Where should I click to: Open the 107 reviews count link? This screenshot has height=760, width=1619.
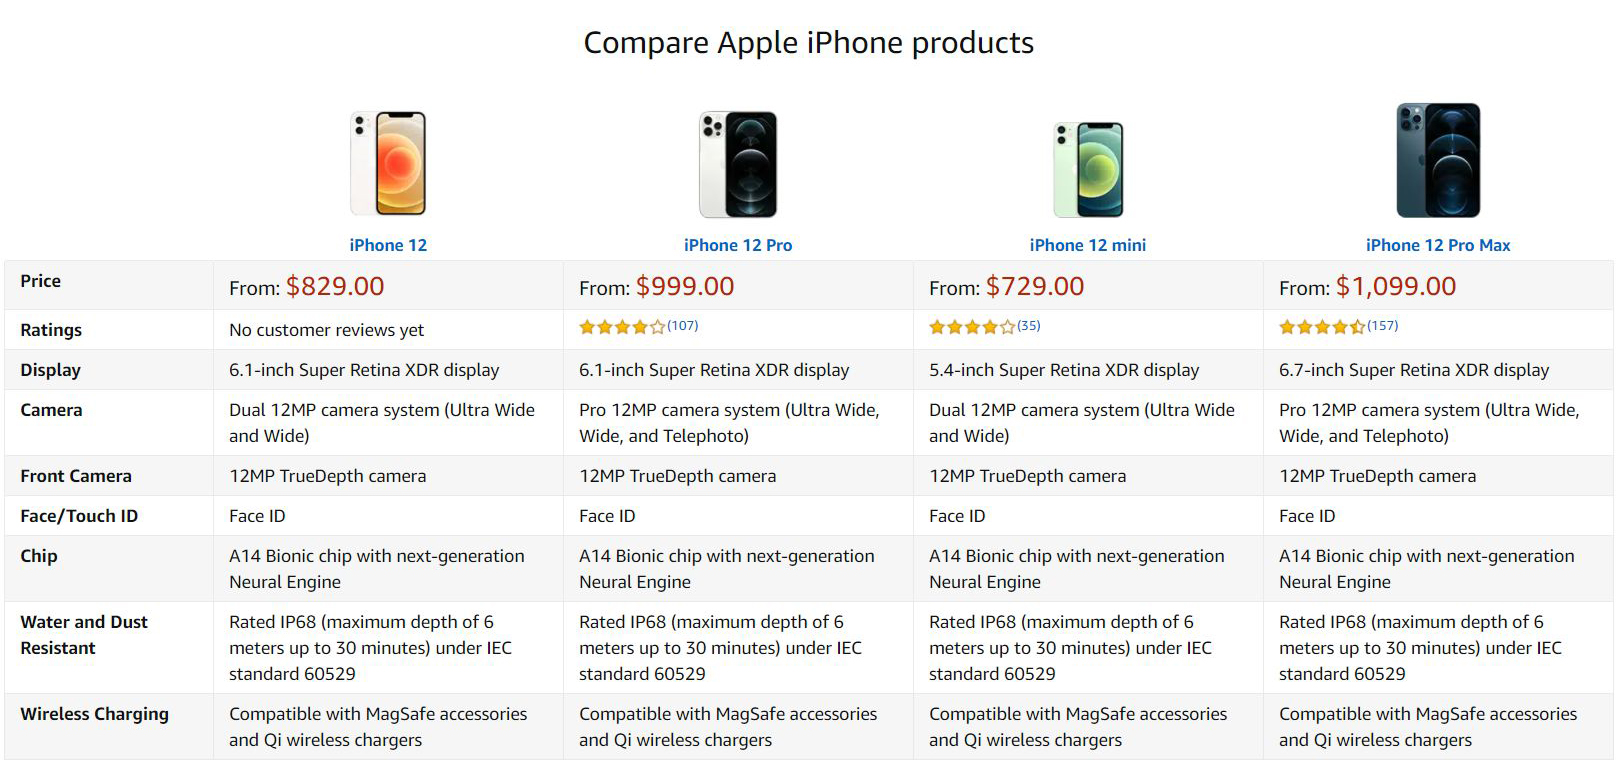(x=683, y=326)
